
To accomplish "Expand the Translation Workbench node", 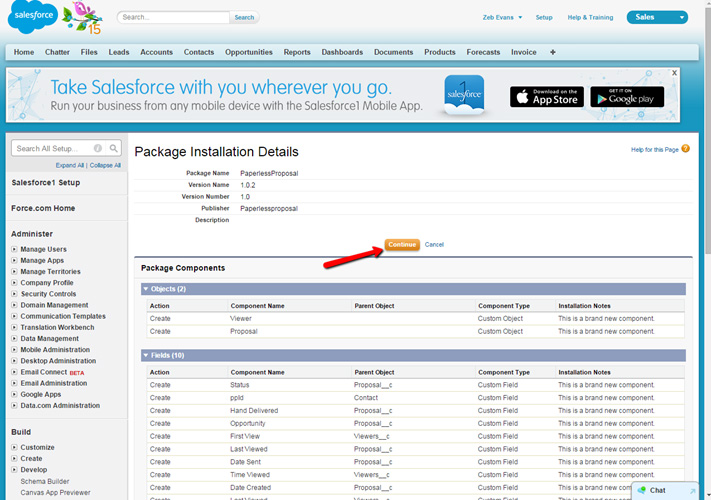I will click(x=14, y=327).
